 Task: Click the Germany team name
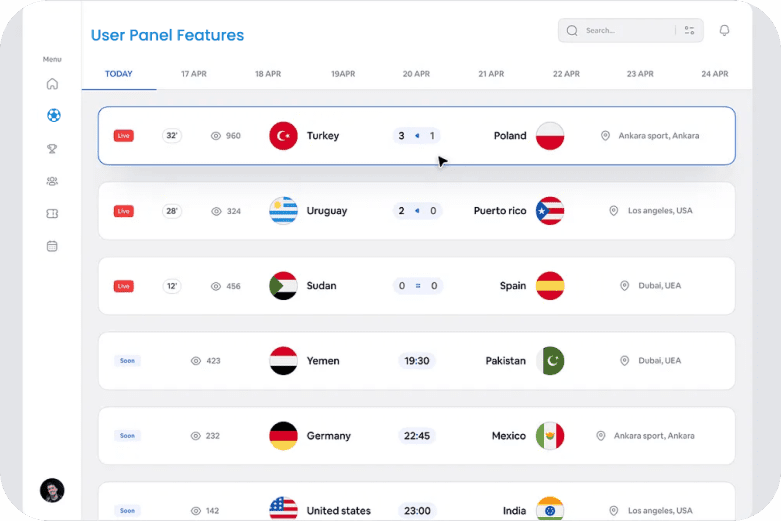coord(329,436)
